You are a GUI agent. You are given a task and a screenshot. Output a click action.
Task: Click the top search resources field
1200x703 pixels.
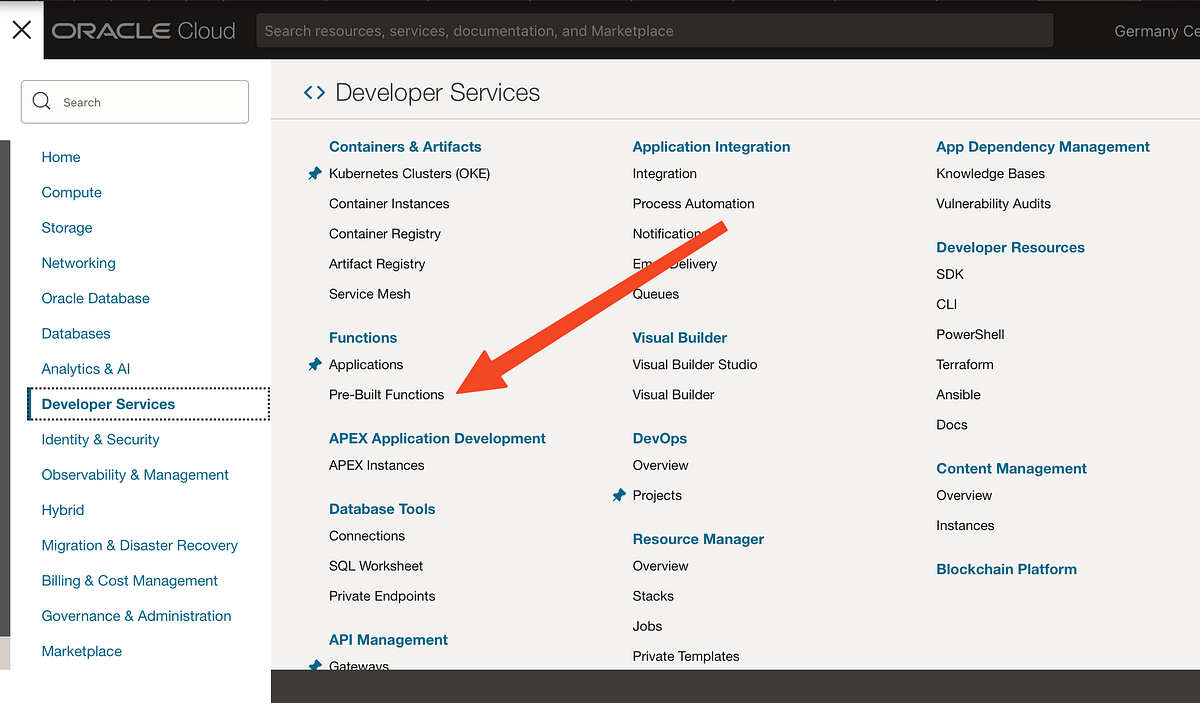pos(655,30)
